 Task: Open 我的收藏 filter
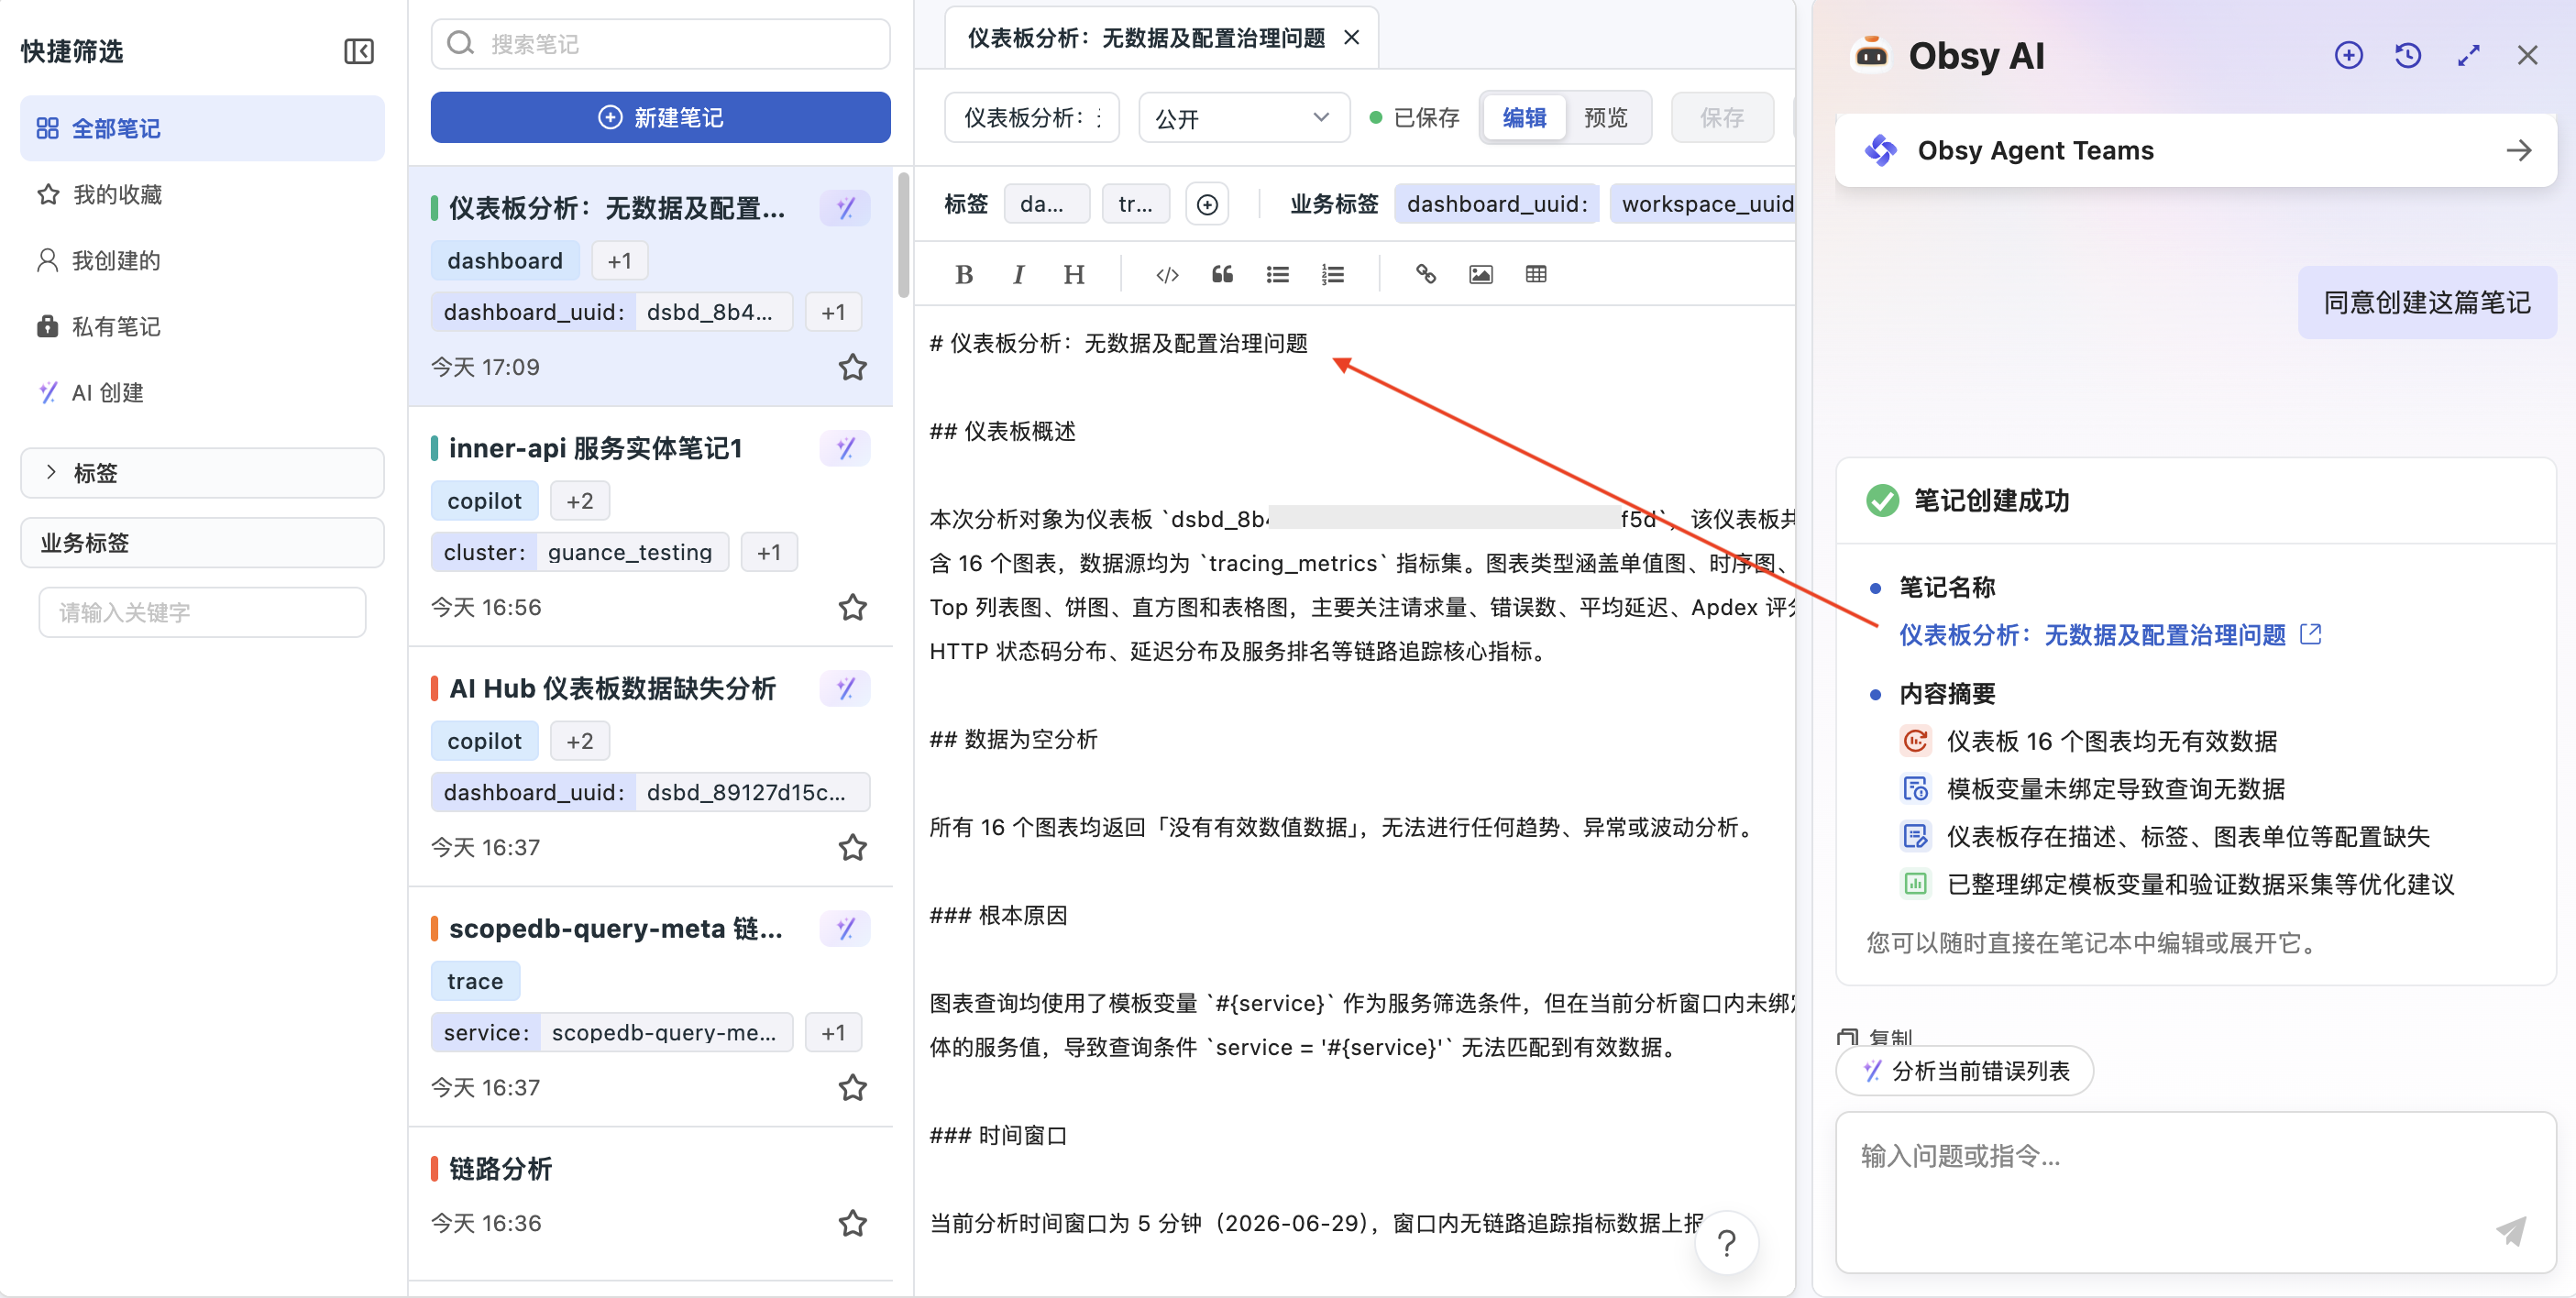coord(202,194)
